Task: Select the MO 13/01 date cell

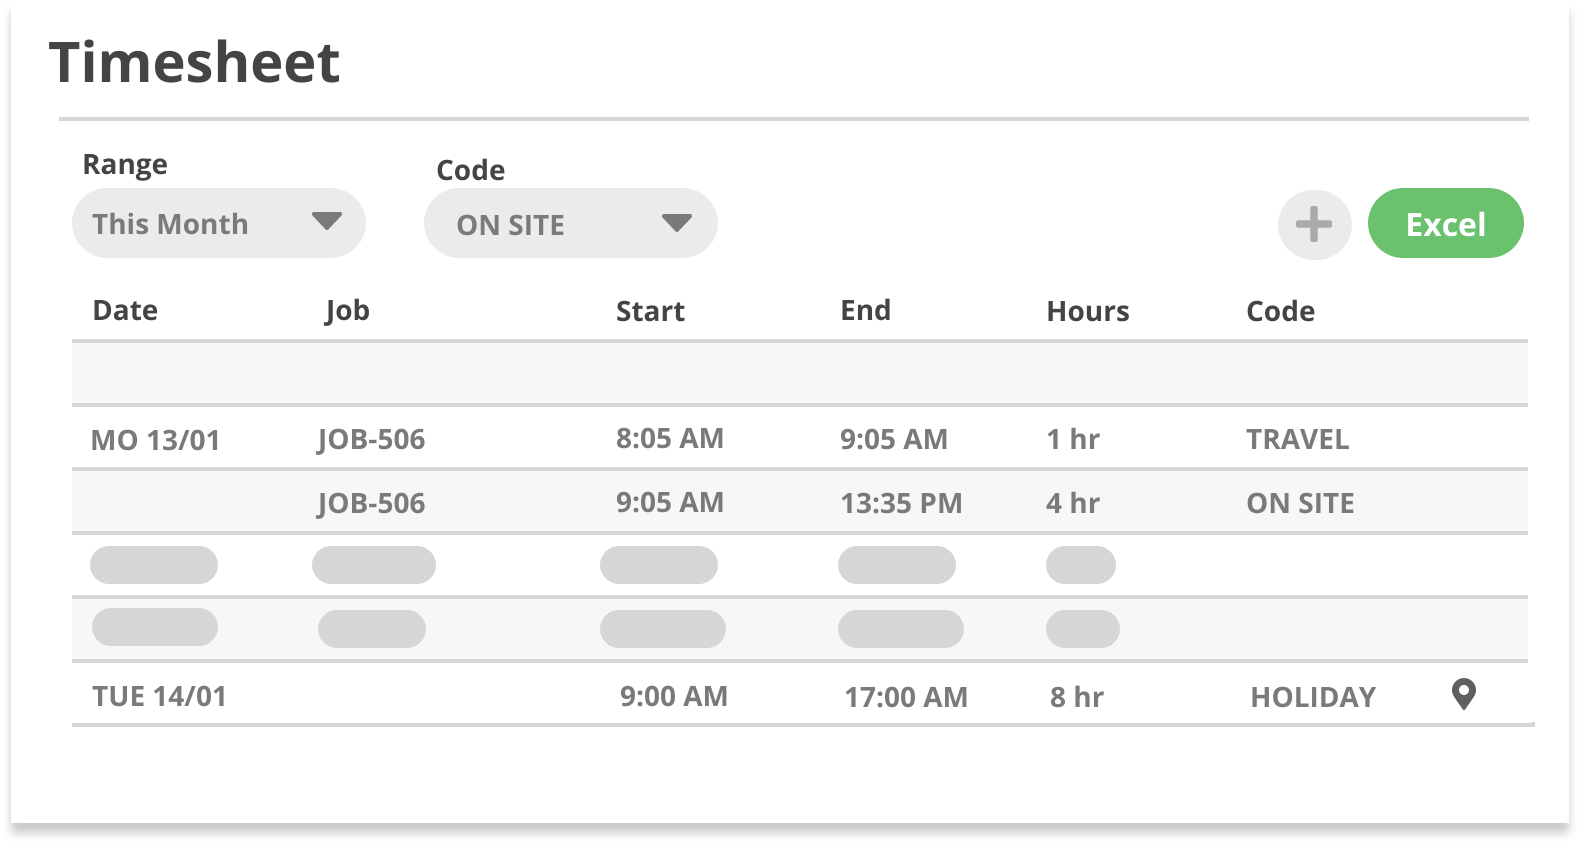Action: coord(155,440)
